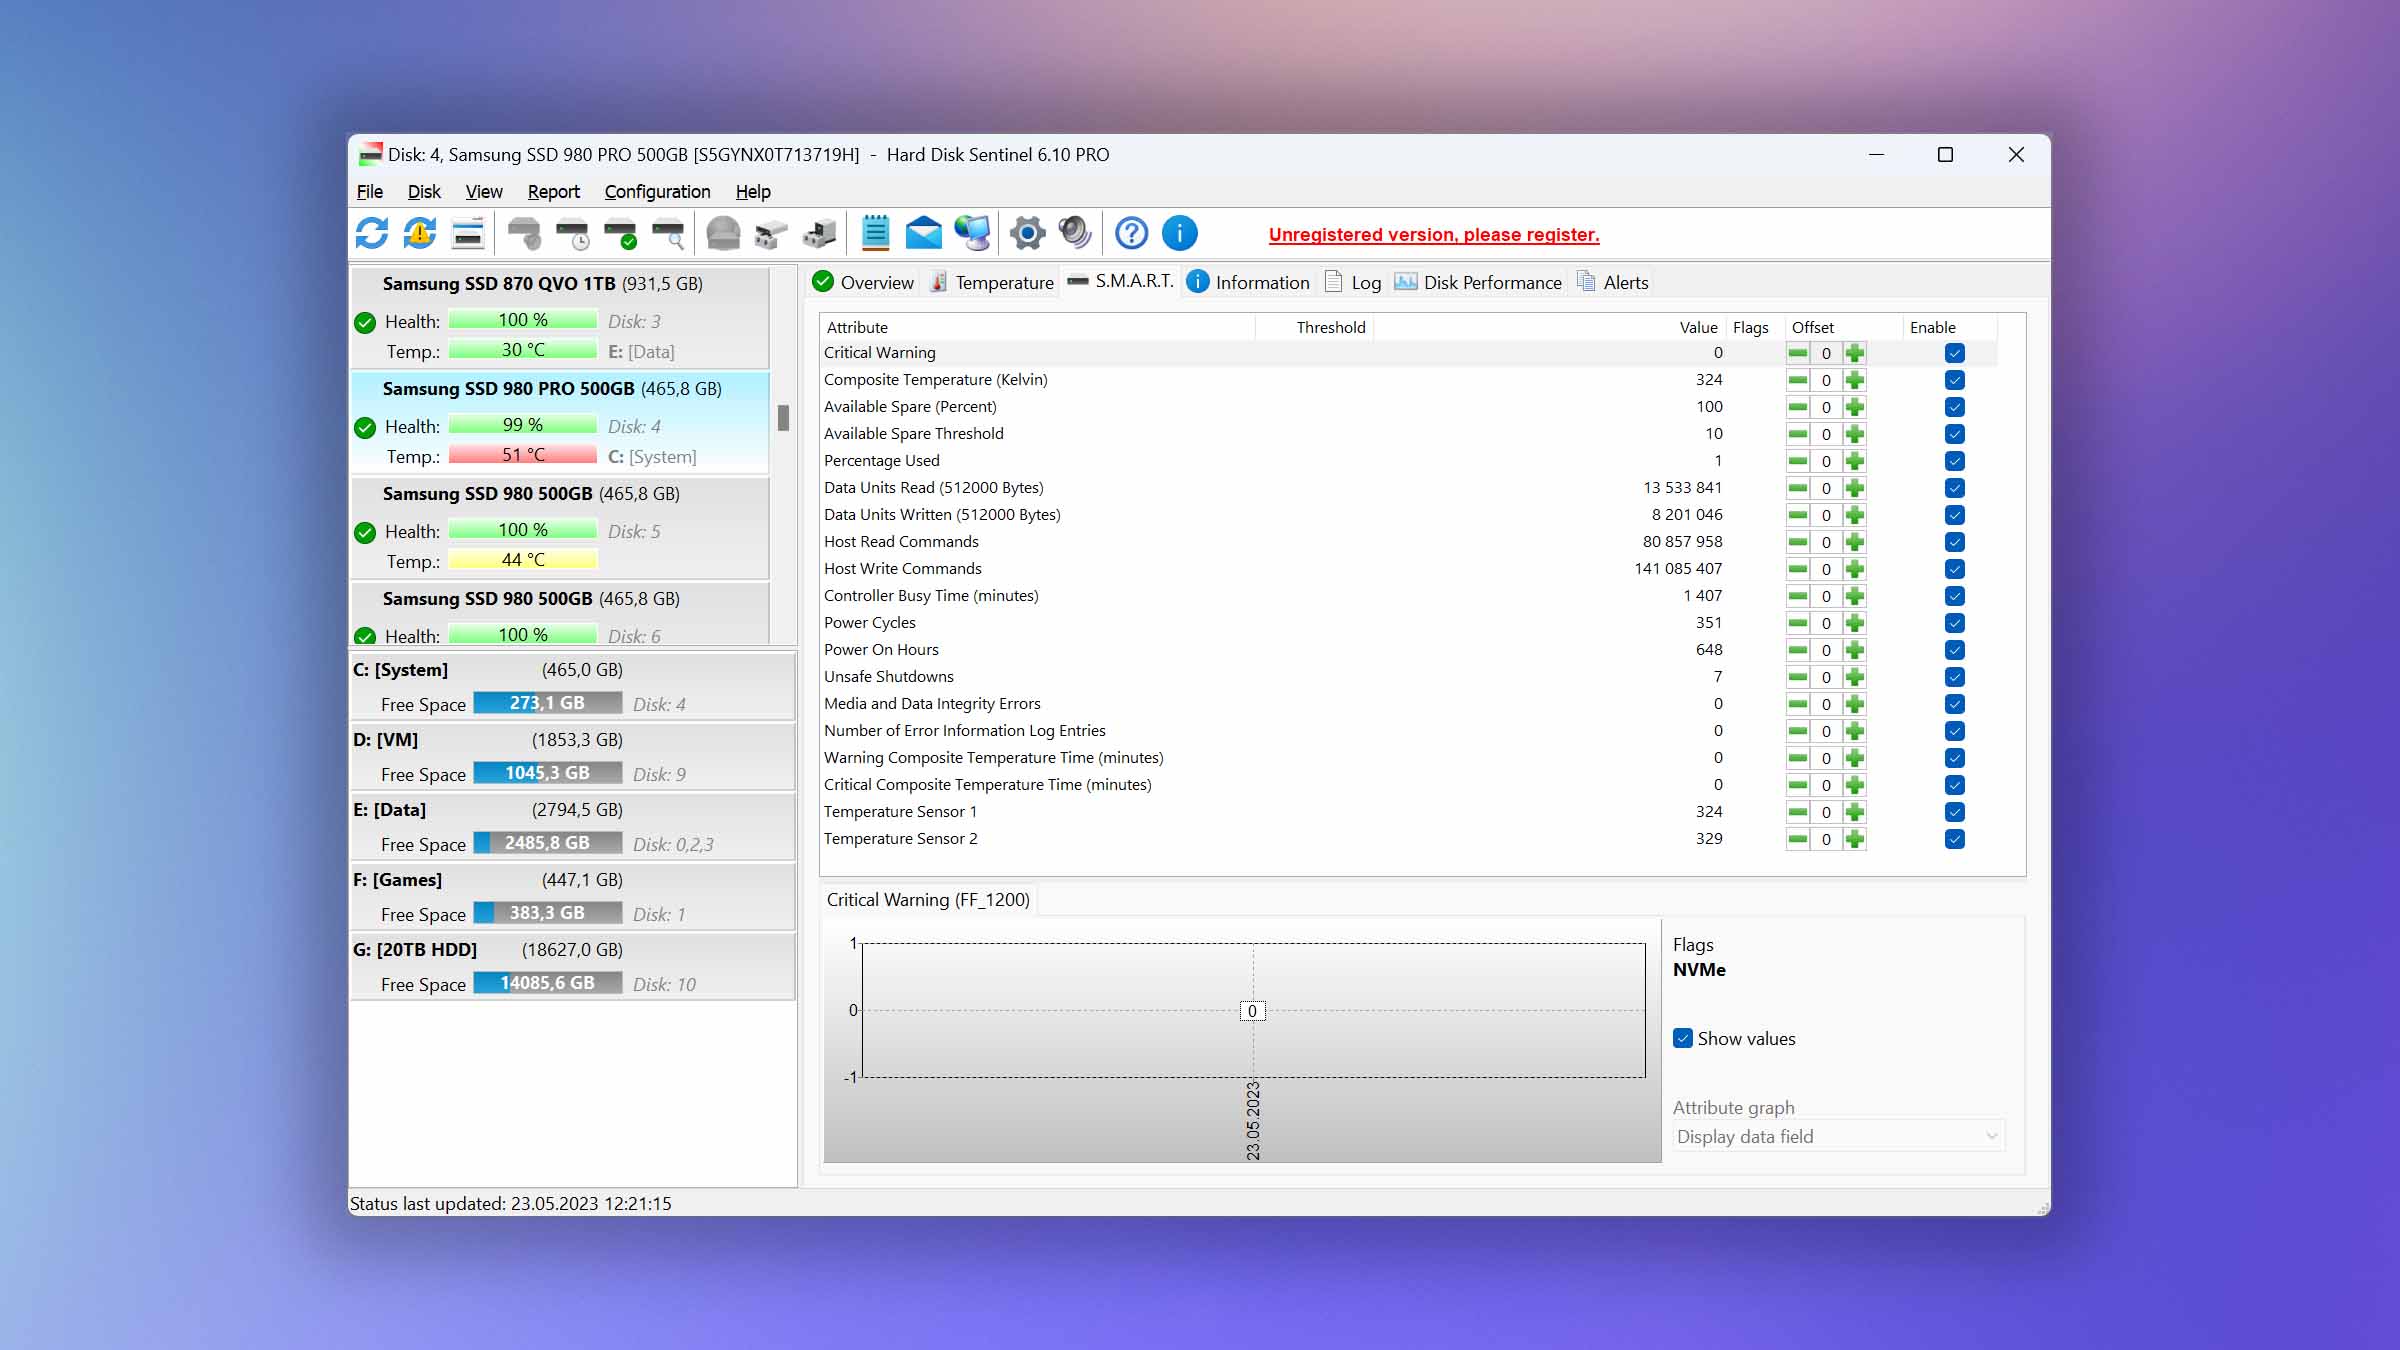Viewport: 2400px width, 1350px height.
Task: Click green minus offset for Percentage Used
Action: coord(1797,461)
